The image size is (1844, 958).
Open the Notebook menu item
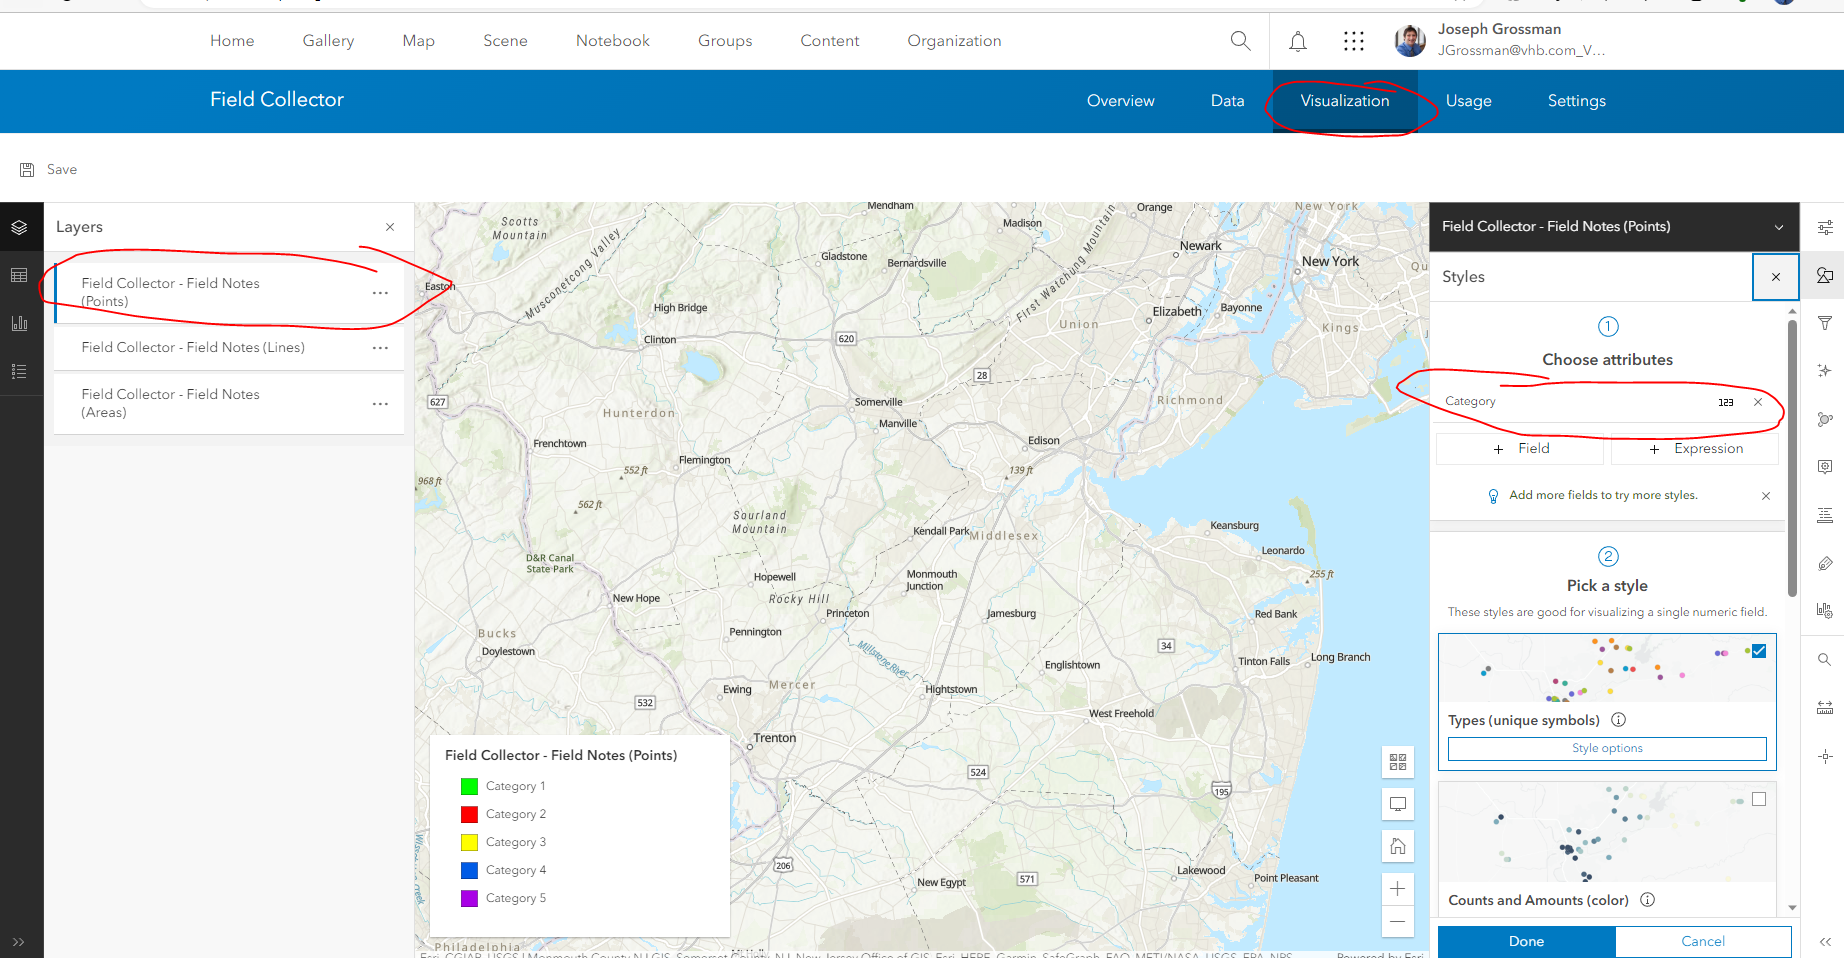coord(612,40)
